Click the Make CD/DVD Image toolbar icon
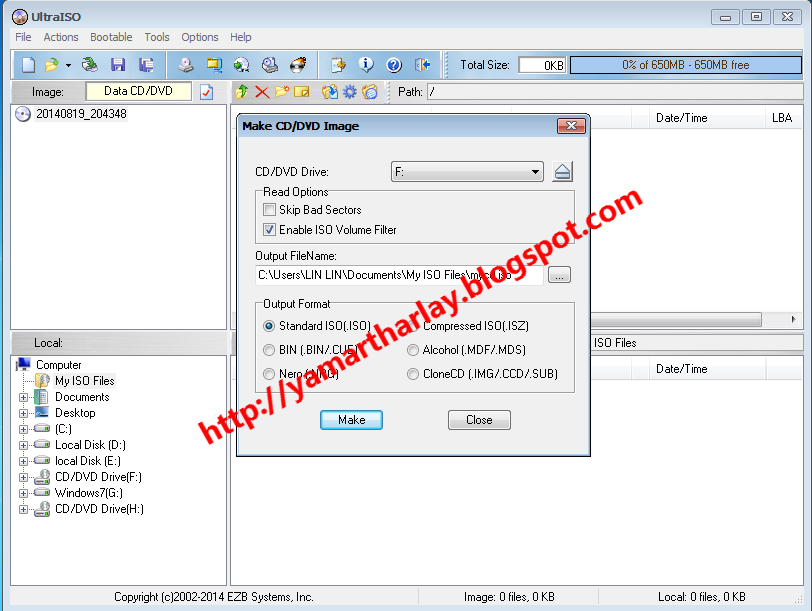Viewport: 812px width, 611px height. tap(185, 65)
